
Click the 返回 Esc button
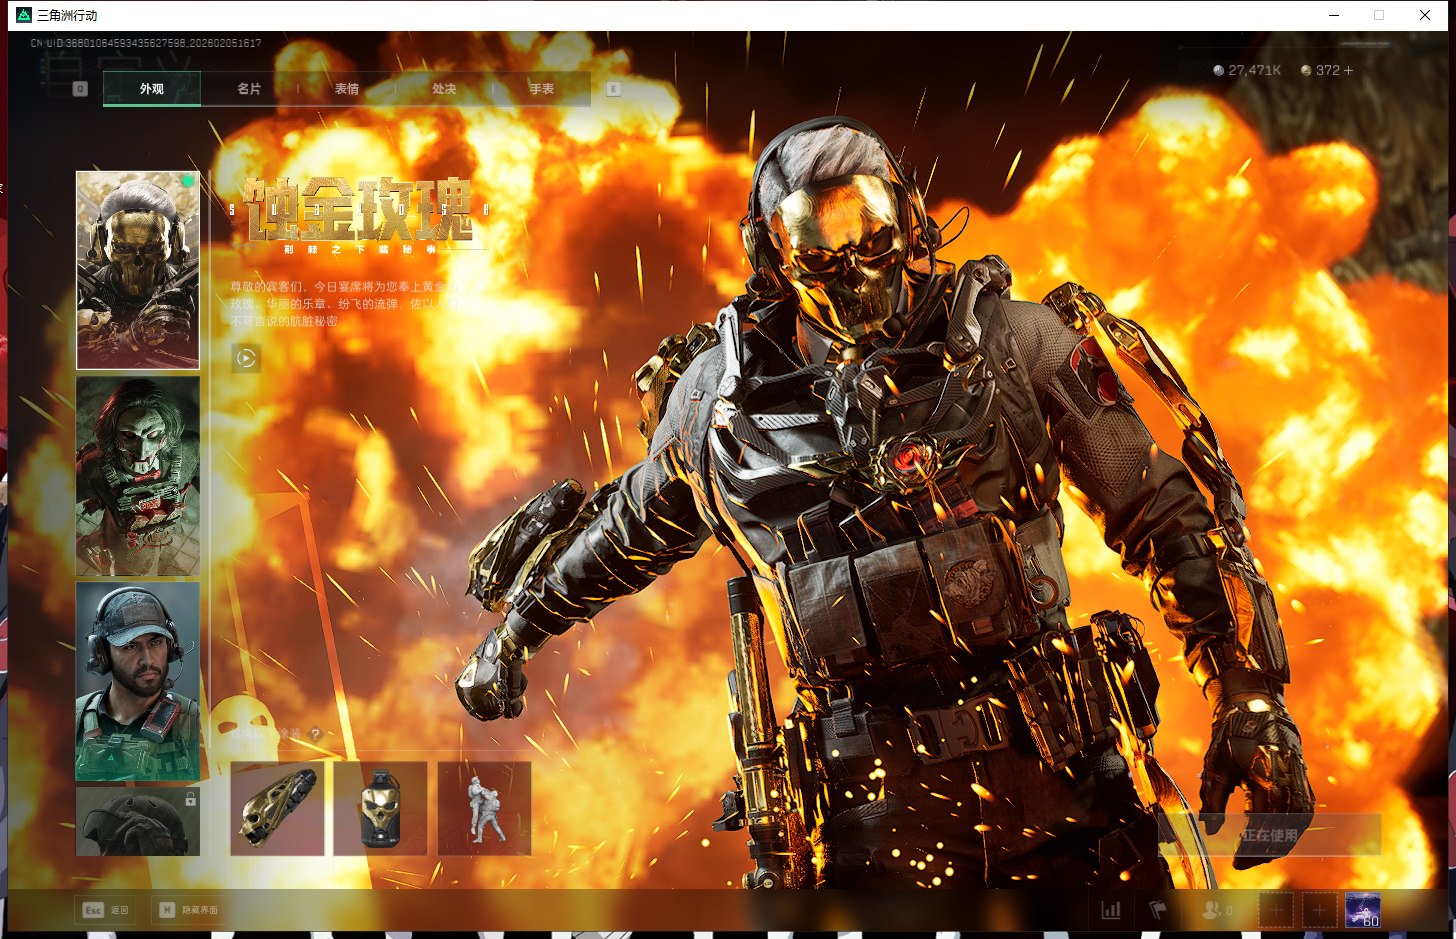point(106,910)
